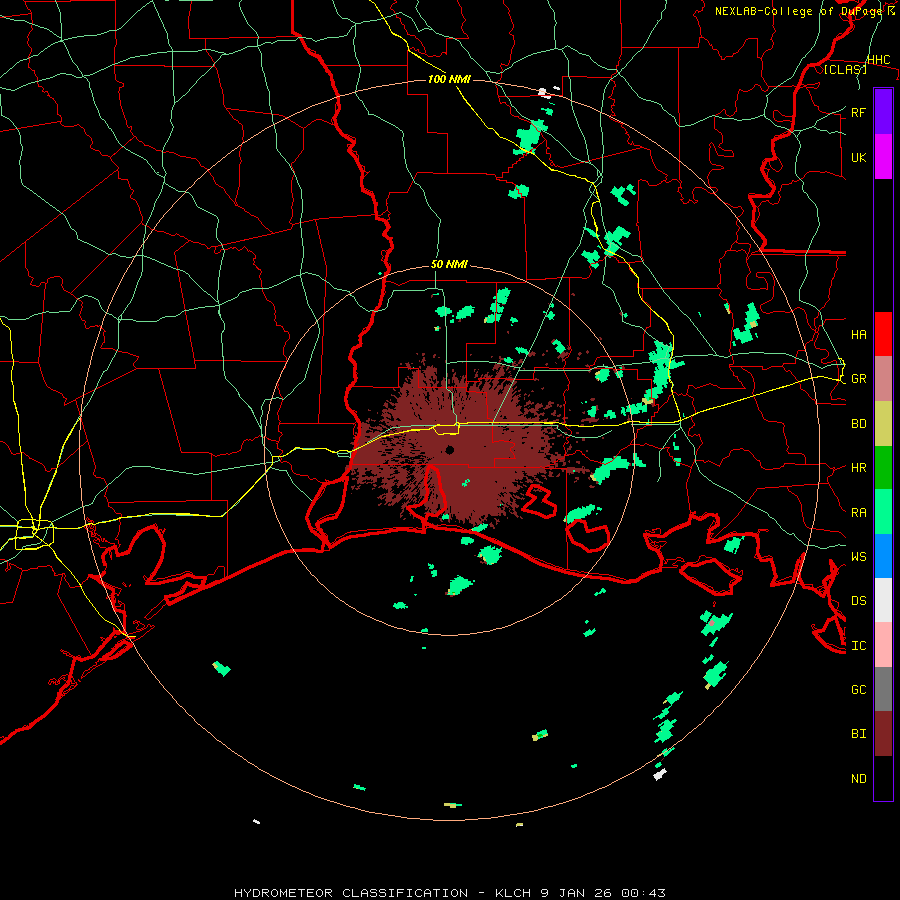The image size is (900, 900).
Task: Click the IC legend label
Action: pos(858,646)
